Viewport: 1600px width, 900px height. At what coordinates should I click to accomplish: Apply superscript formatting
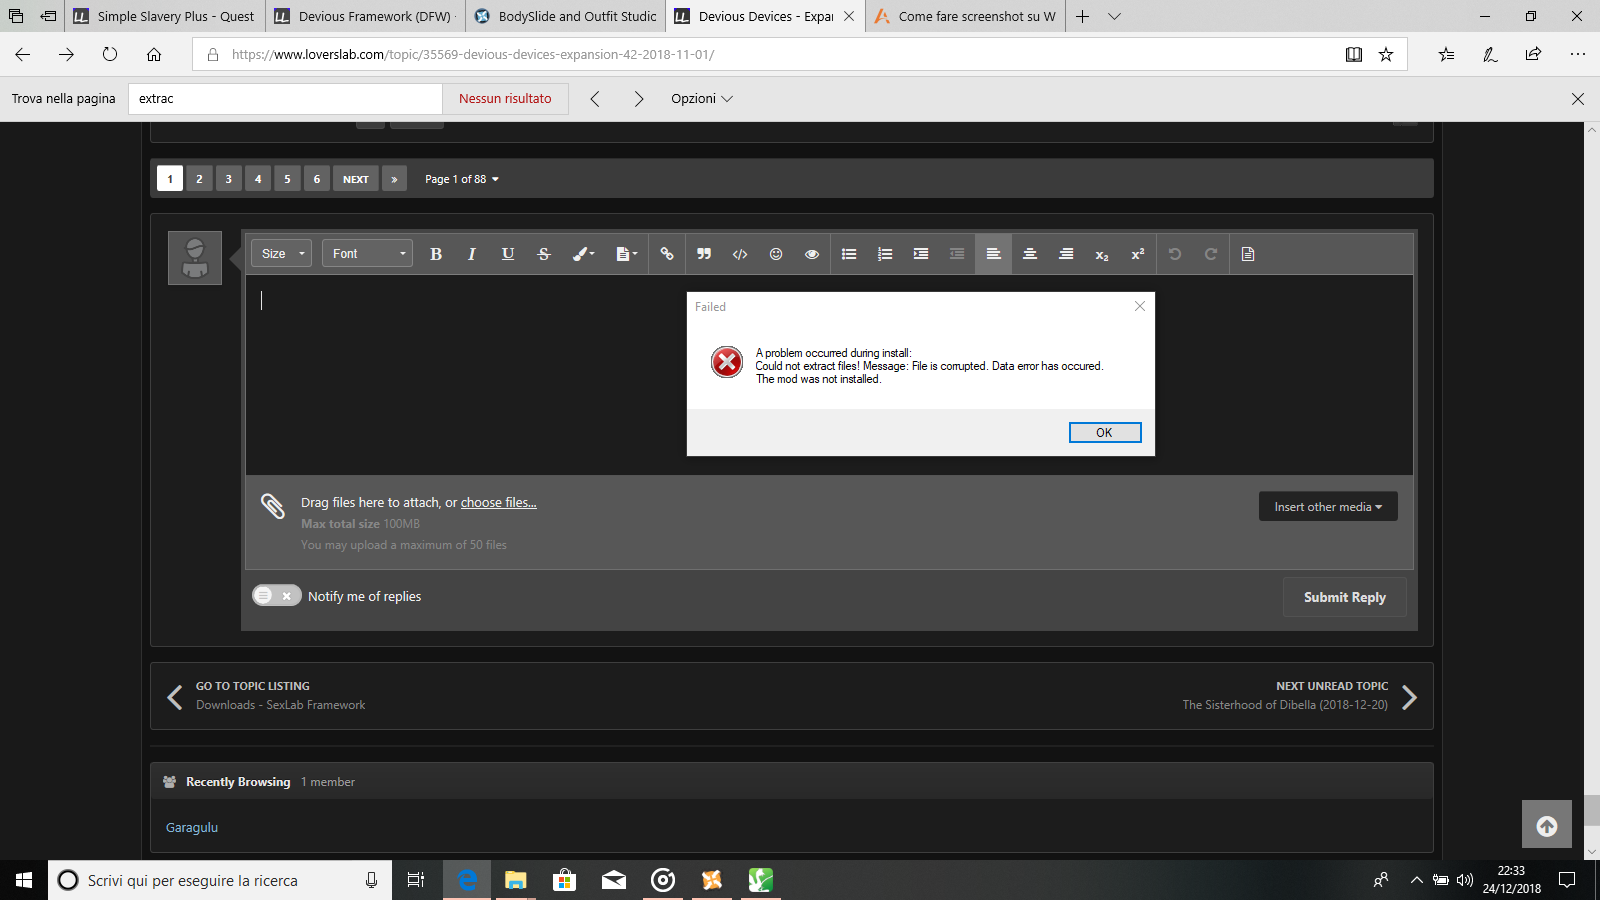pyautogui.click(x=1138, y=254)
